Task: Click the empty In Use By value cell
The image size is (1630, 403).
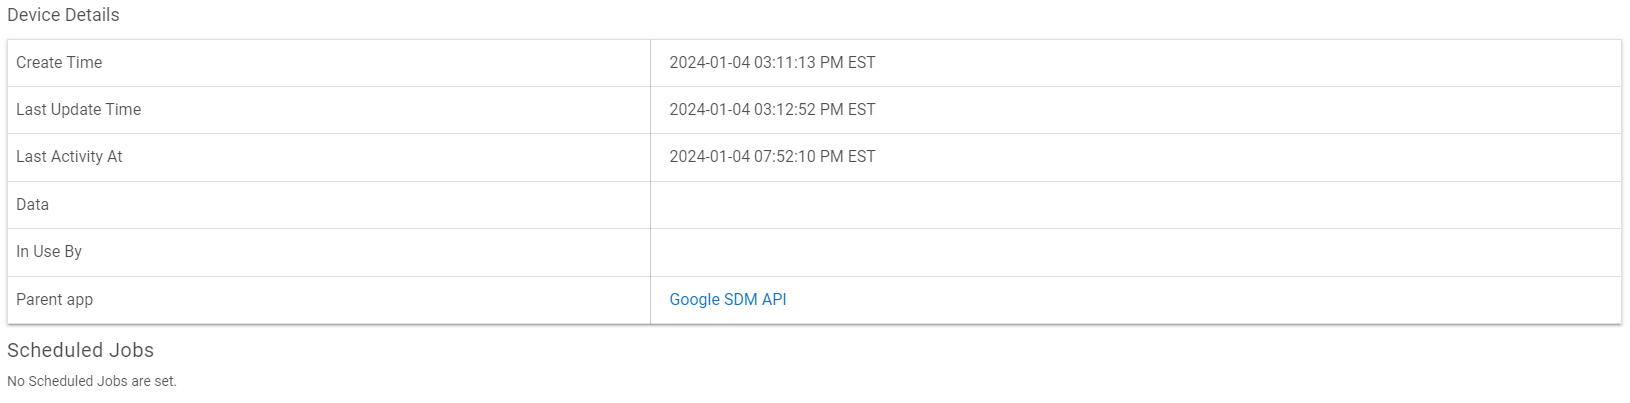Action: coord(1135,252)
